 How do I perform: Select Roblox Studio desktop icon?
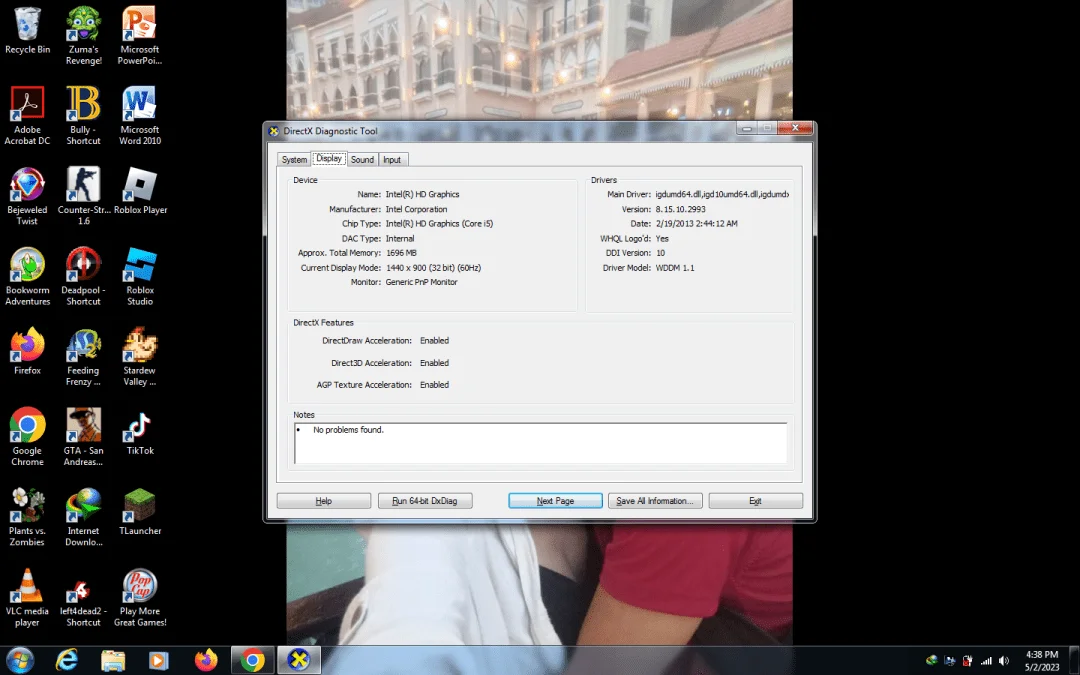coord(140,276)
